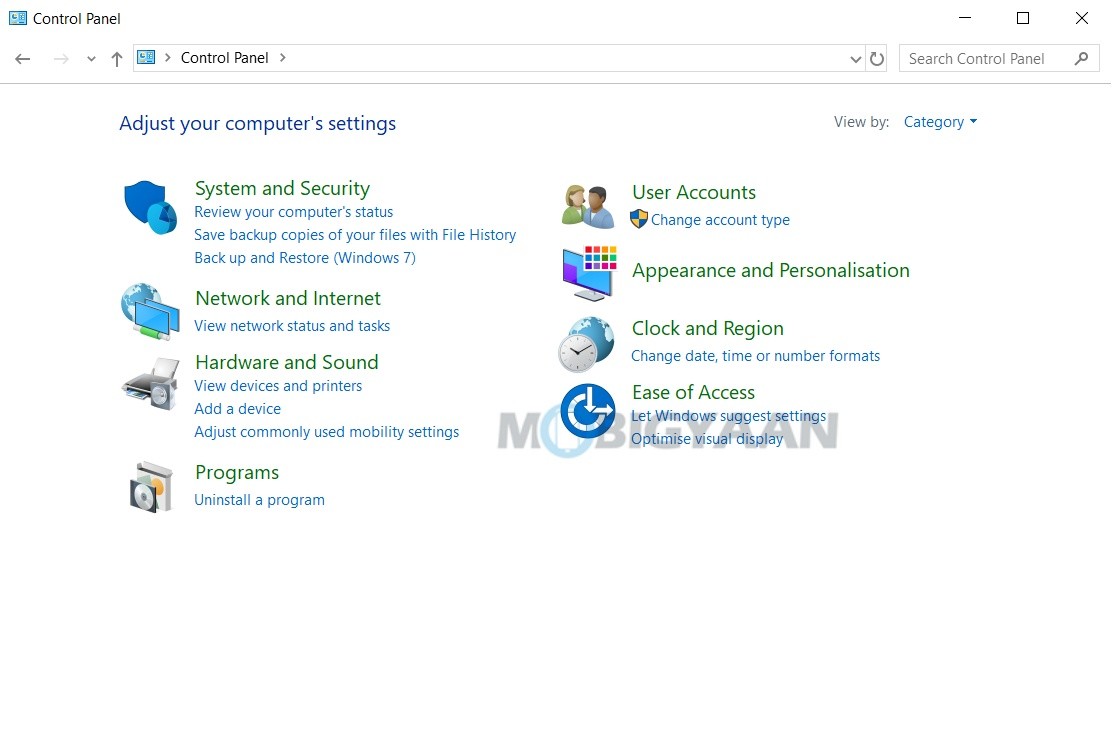The width and height of the screenshot is (1112, 740).
Task: Open Uninstall a program
Action: (x=259, y=499)
